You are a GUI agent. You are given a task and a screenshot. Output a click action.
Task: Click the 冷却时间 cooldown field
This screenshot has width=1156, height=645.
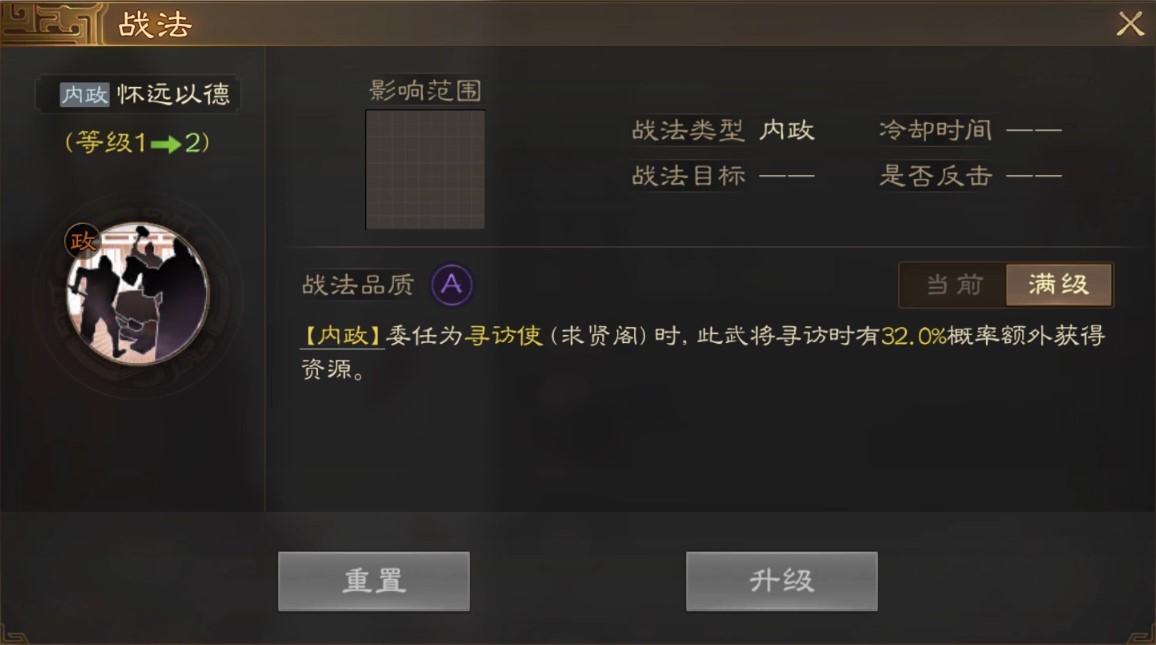(x=970, y=130)
